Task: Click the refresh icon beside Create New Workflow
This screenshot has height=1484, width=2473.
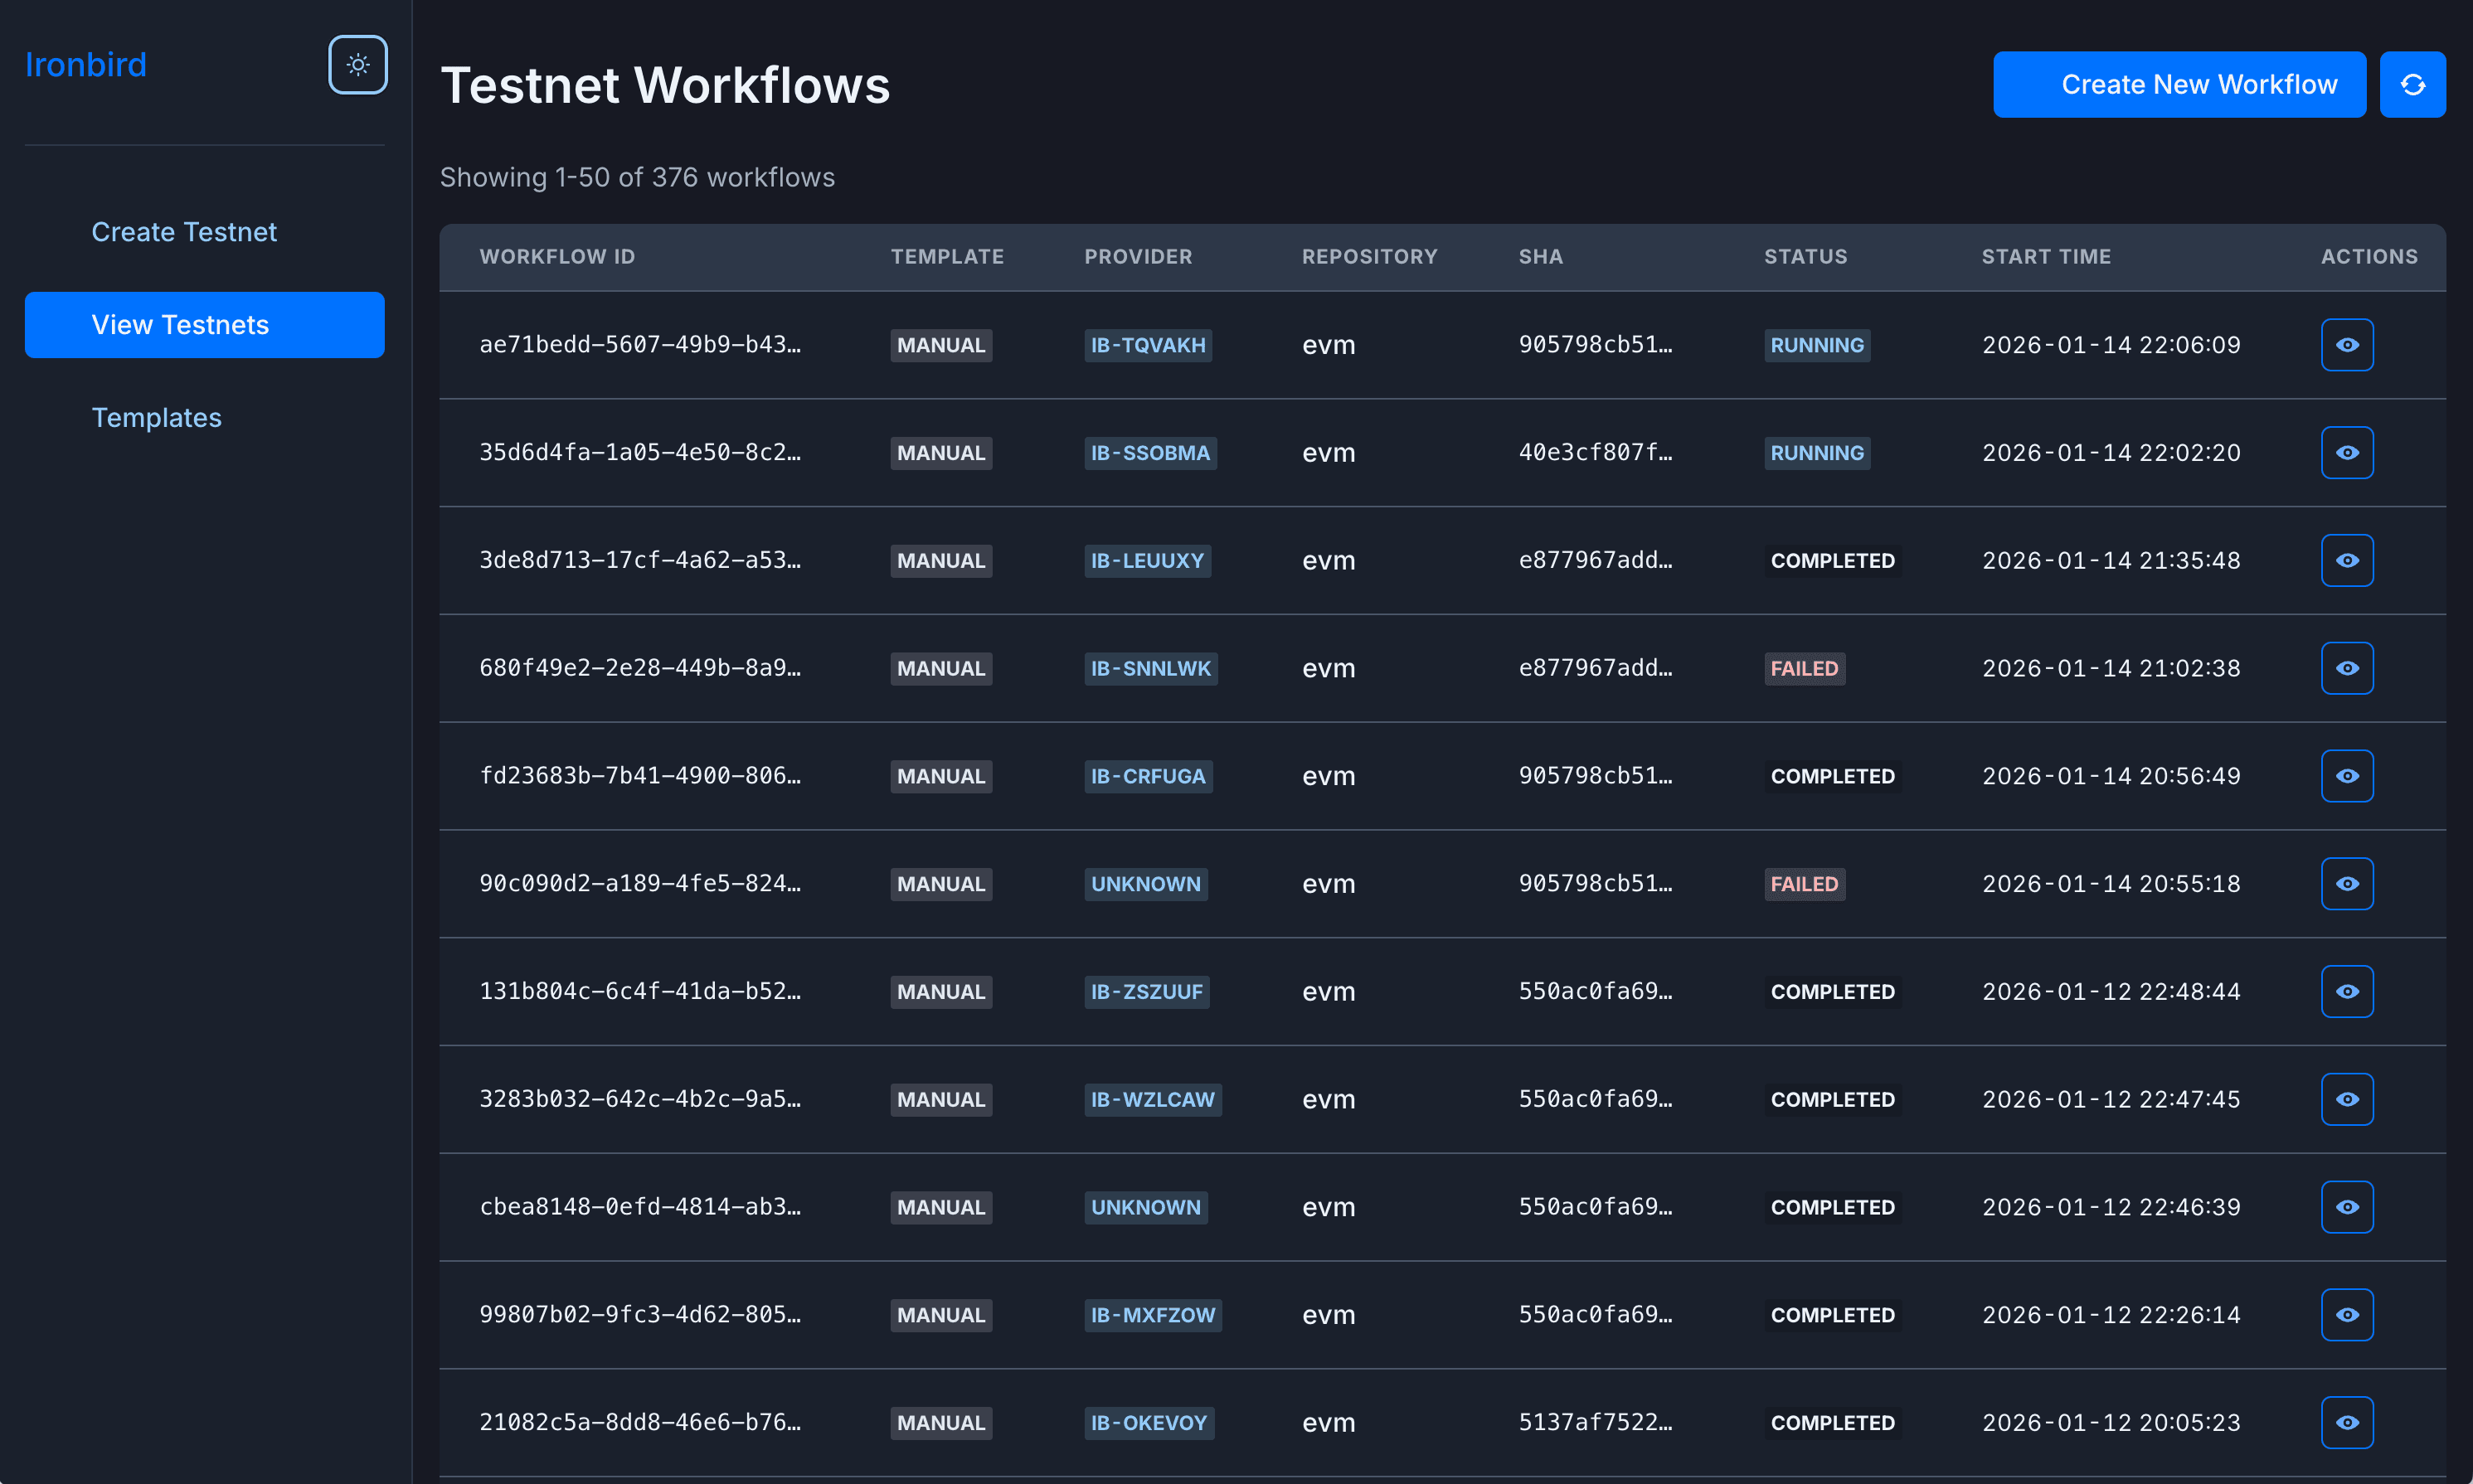Action: click(2411, 84)
